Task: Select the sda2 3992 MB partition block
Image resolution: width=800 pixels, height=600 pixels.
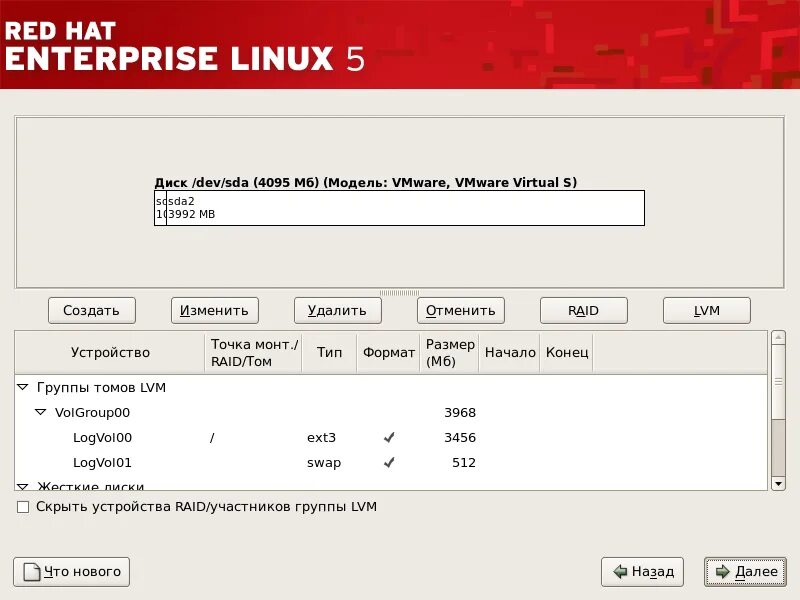Action: click(x=406, y=208)
